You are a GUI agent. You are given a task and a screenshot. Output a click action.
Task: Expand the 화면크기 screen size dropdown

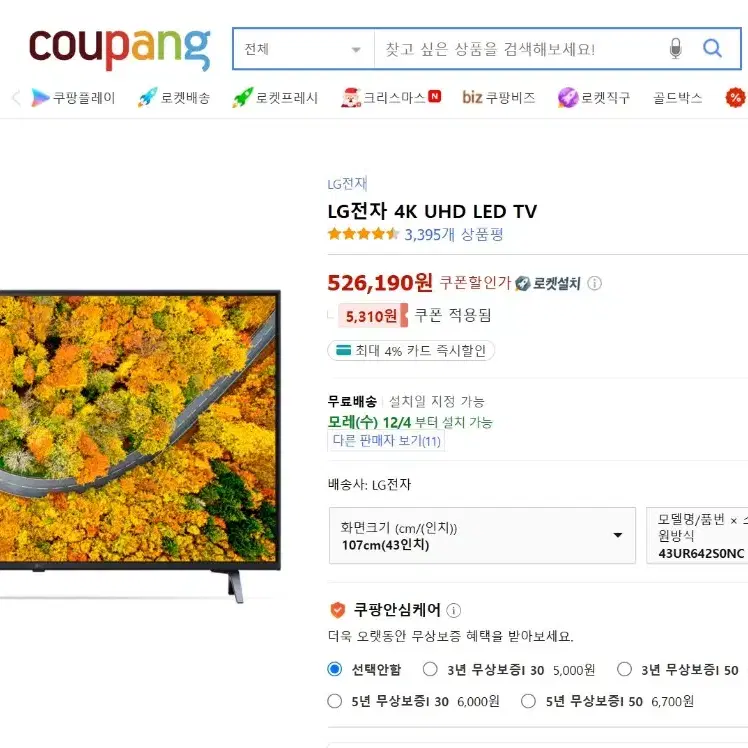tap(482, 536)
